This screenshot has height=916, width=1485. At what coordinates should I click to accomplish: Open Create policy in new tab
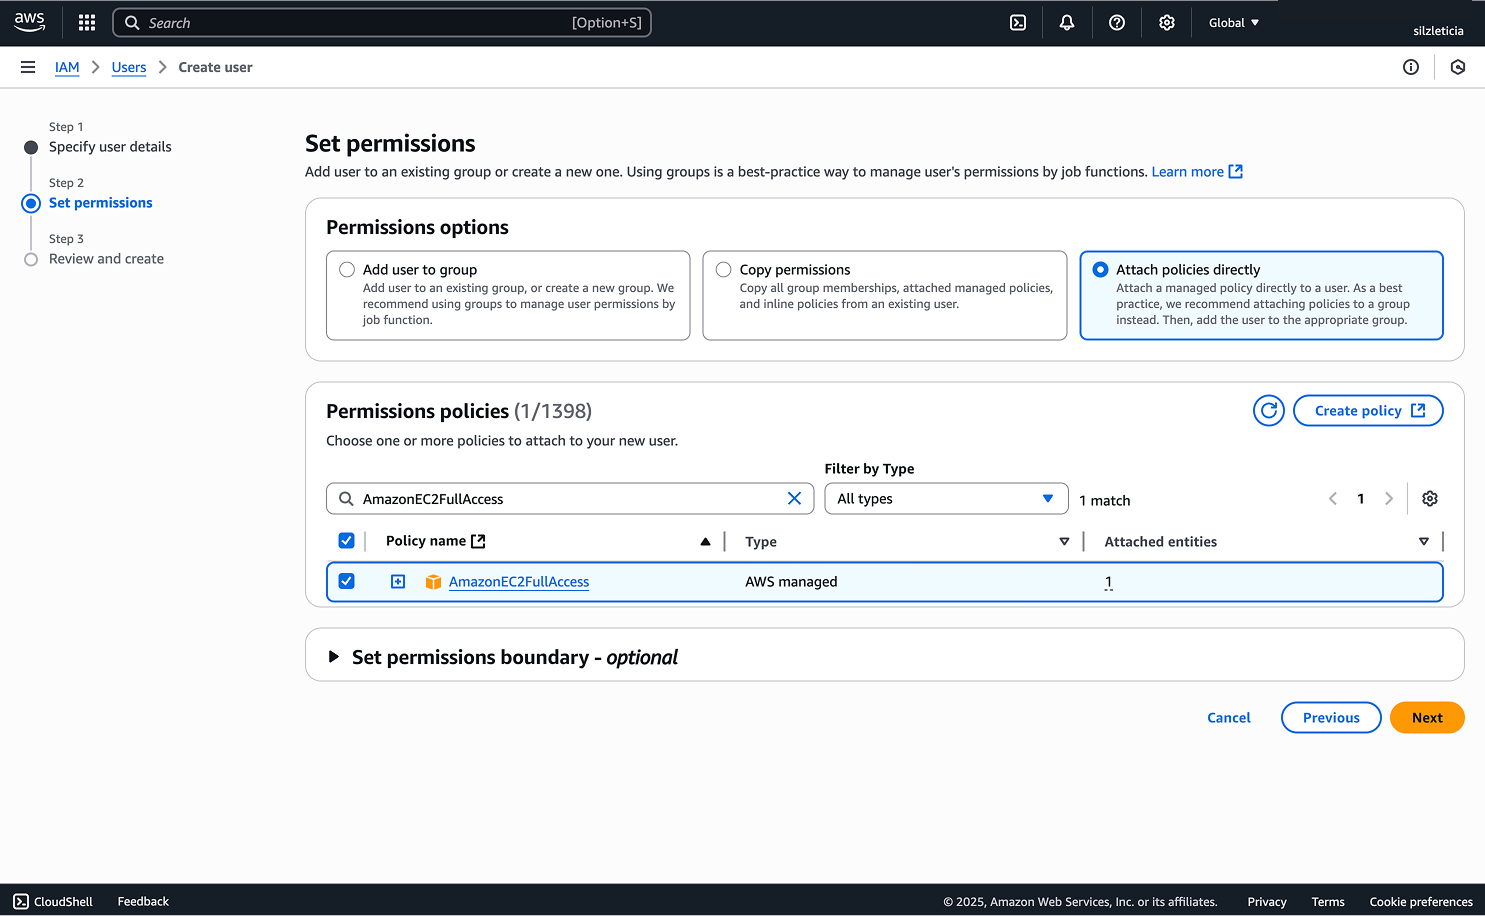[1368, 410]
